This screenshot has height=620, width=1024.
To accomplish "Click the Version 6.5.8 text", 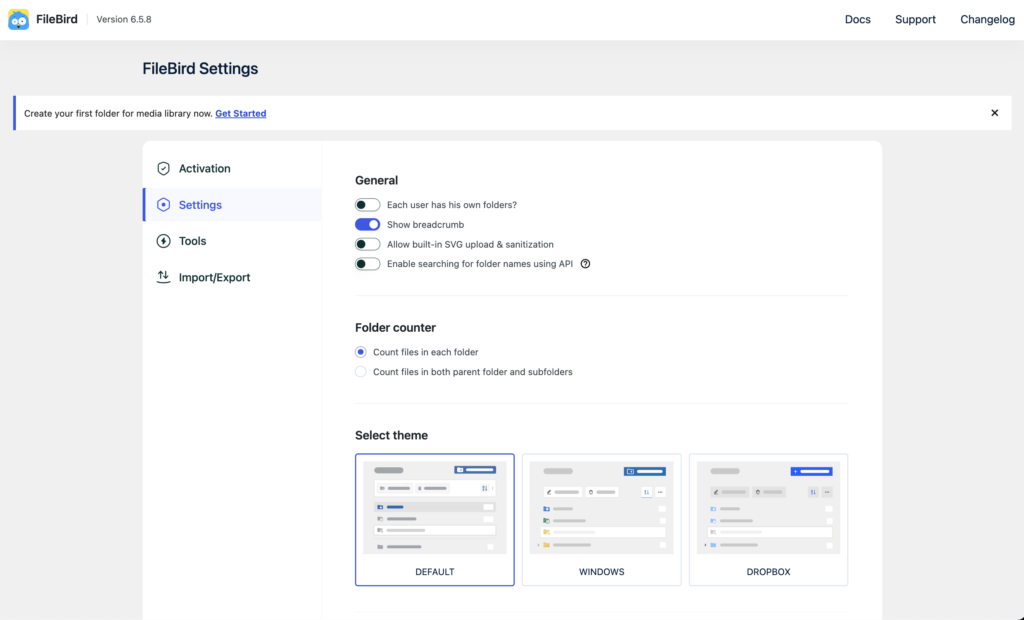I will [124, 20].
